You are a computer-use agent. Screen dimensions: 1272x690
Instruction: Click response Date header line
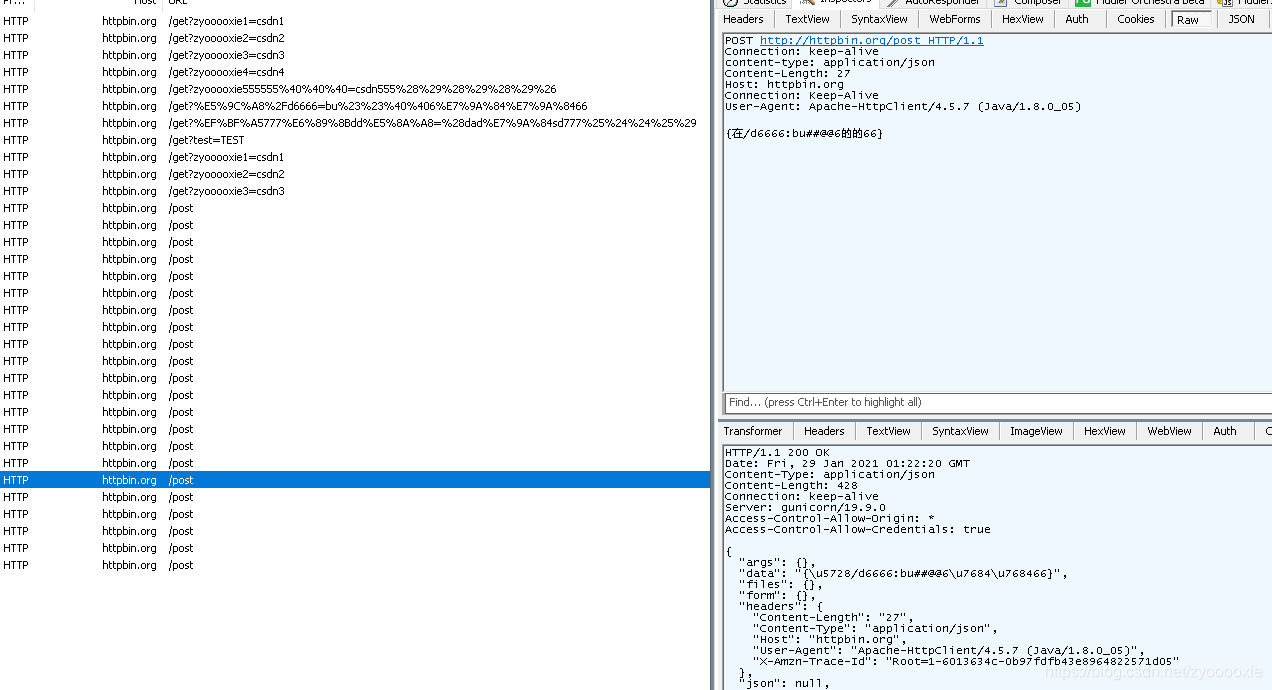coord(847,464)
